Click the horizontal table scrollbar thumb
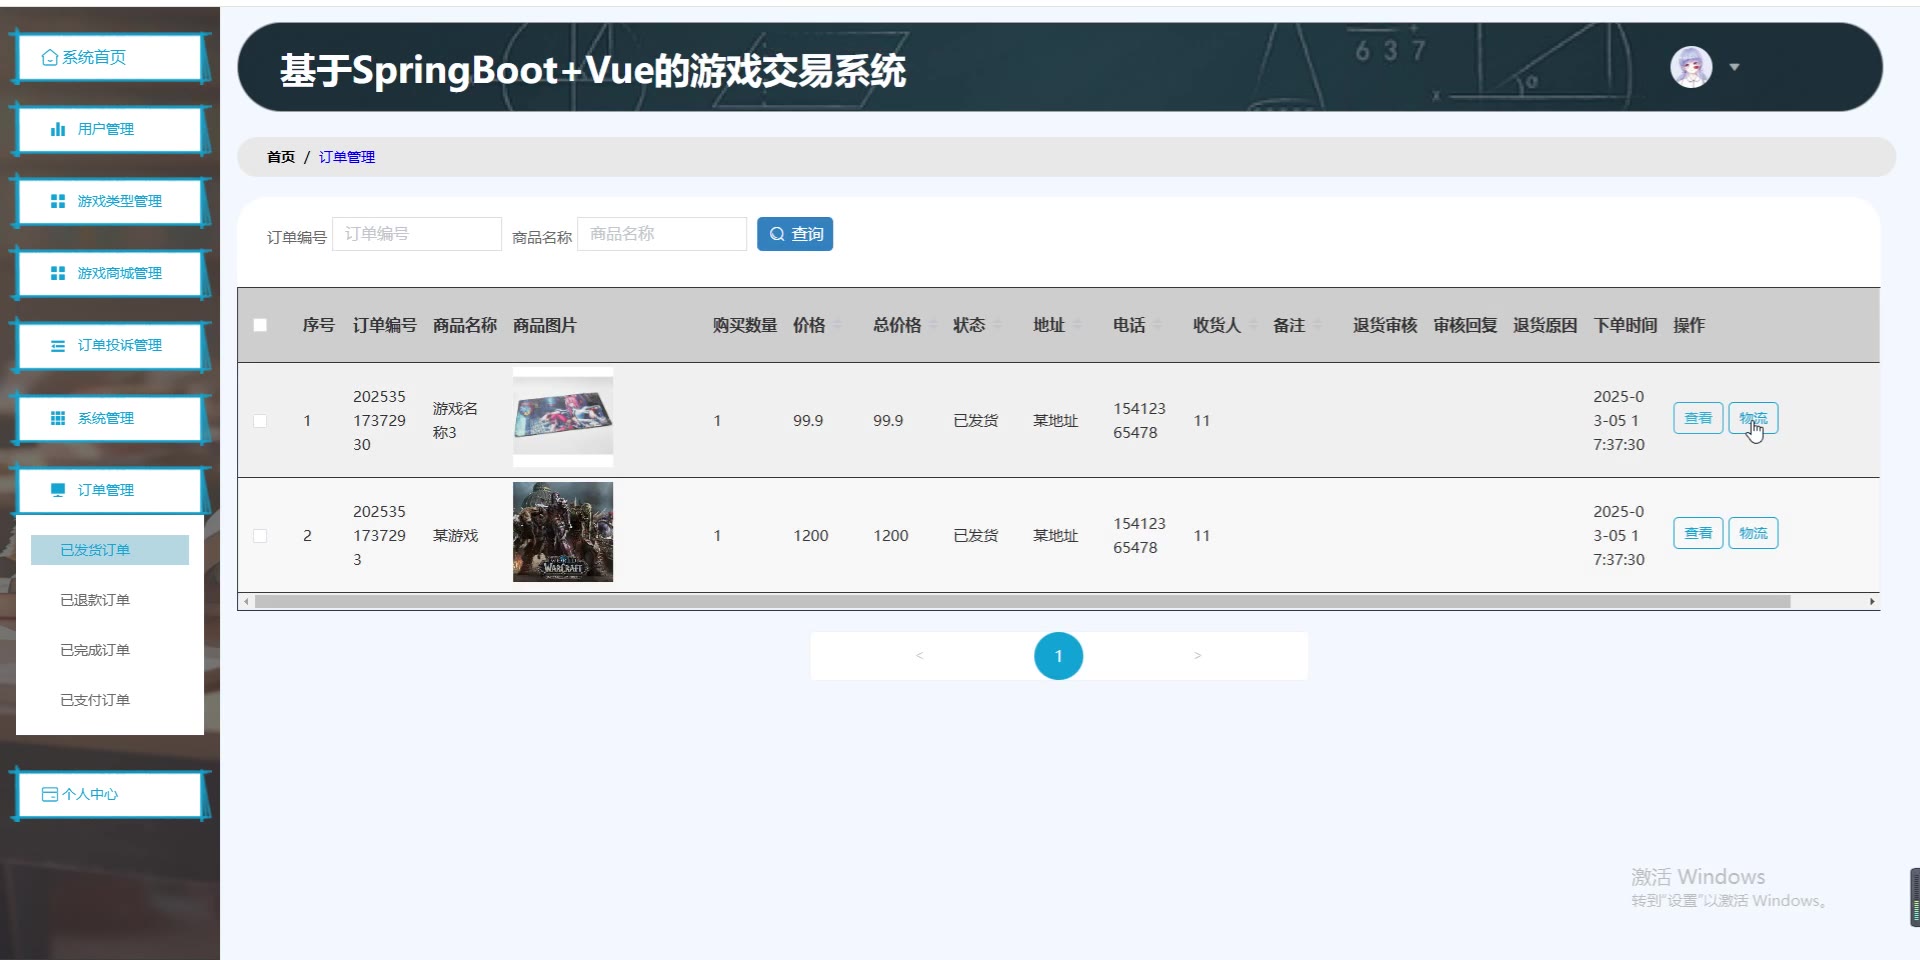1920x960 pixels. click(x=1022, y=601)
